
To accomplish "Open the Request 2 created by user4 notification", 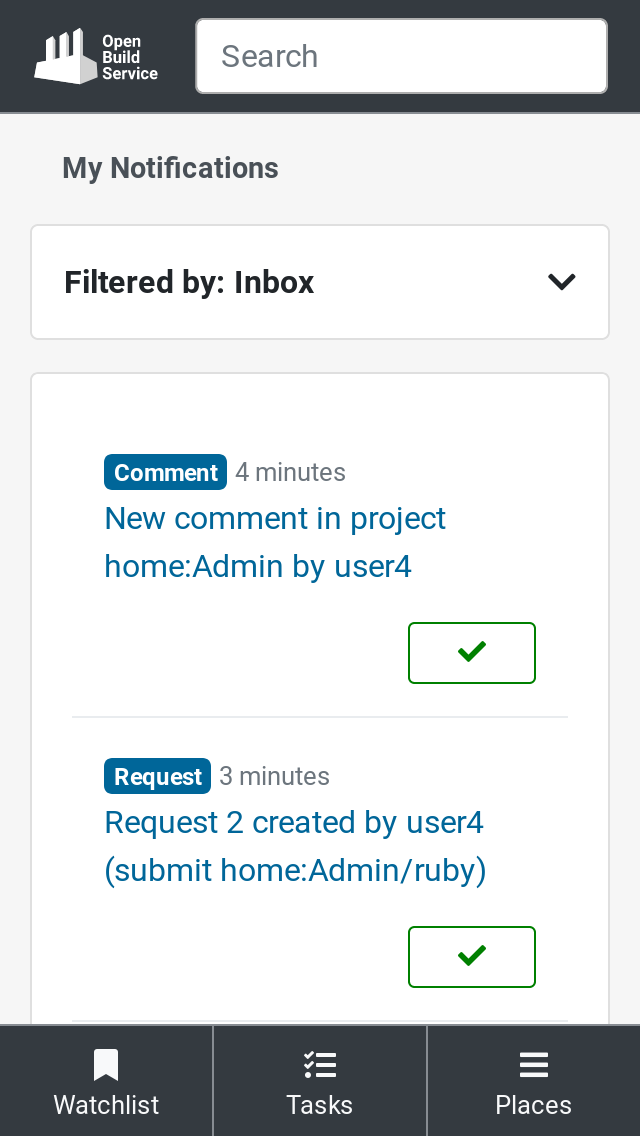I will click(x=294, y=846).
